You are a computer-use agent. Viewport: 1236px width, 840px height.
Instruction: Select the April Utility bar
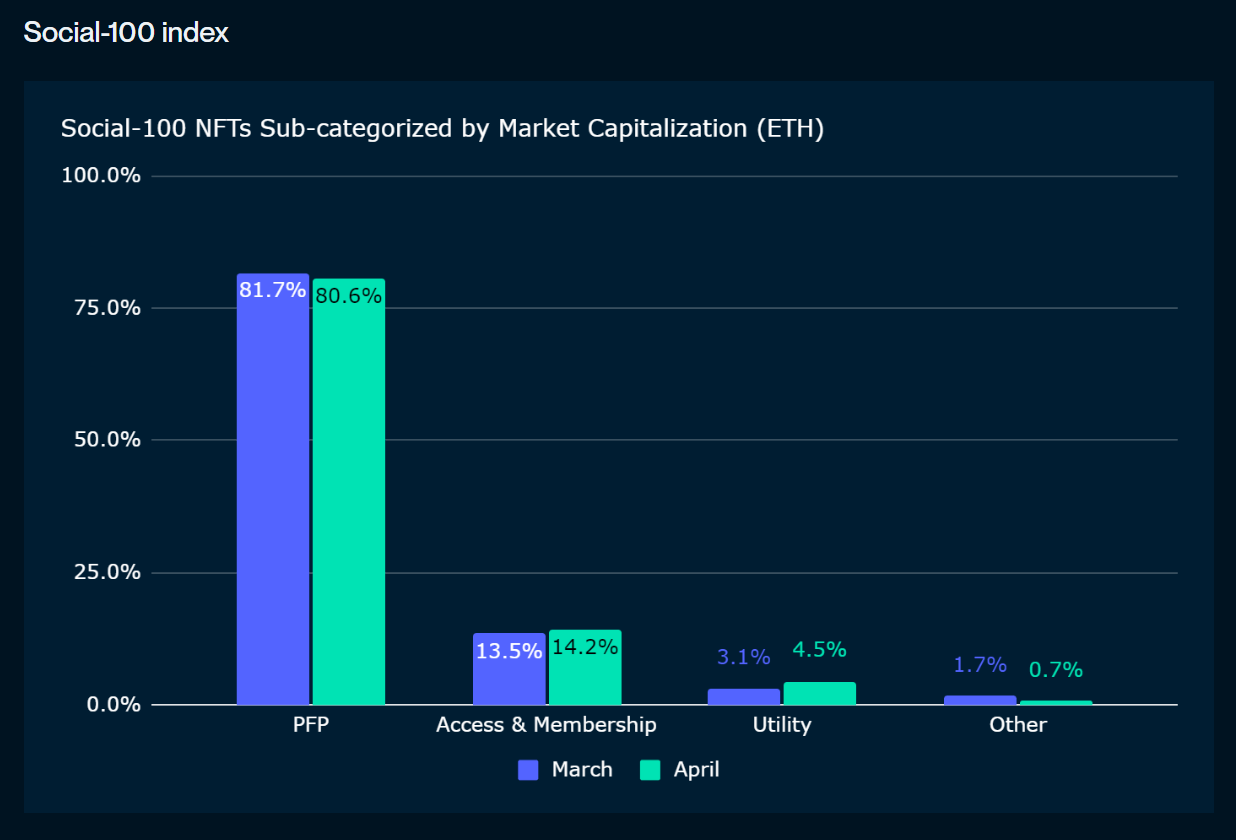tap(820, 694)
